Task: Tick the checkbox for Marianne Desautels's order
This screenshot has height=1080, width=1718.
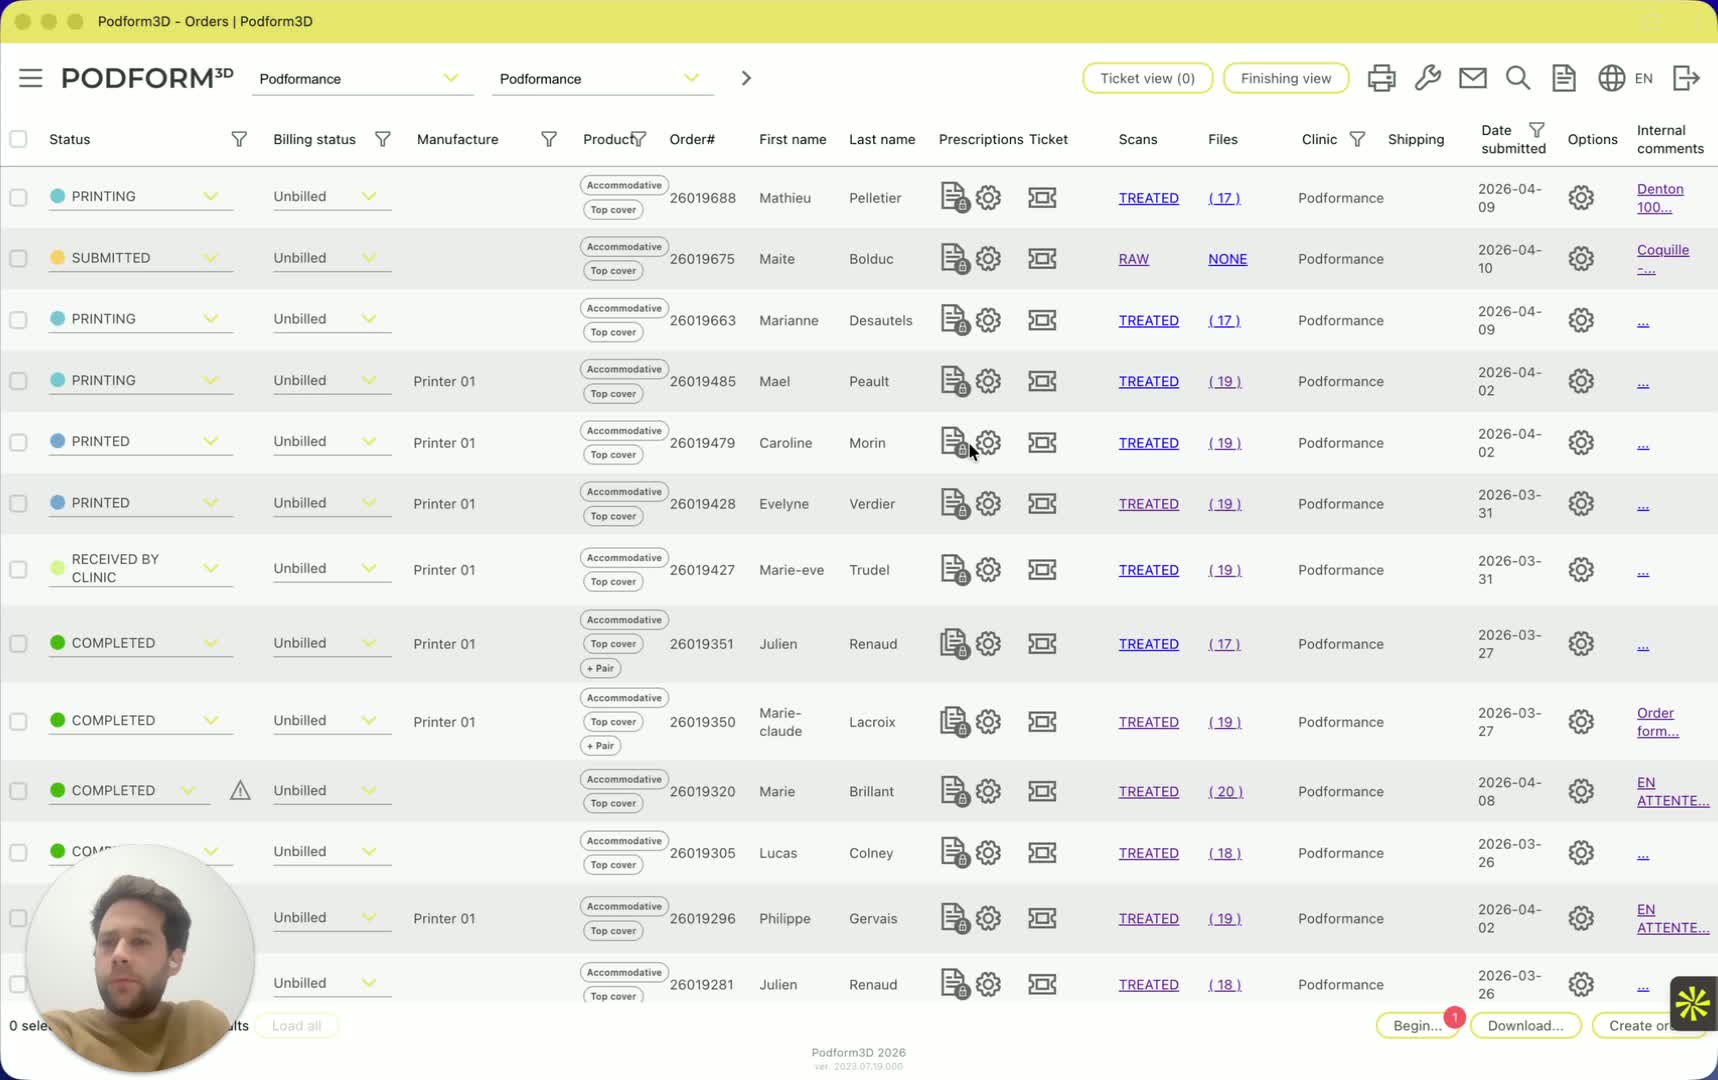Action: [18, 320]
